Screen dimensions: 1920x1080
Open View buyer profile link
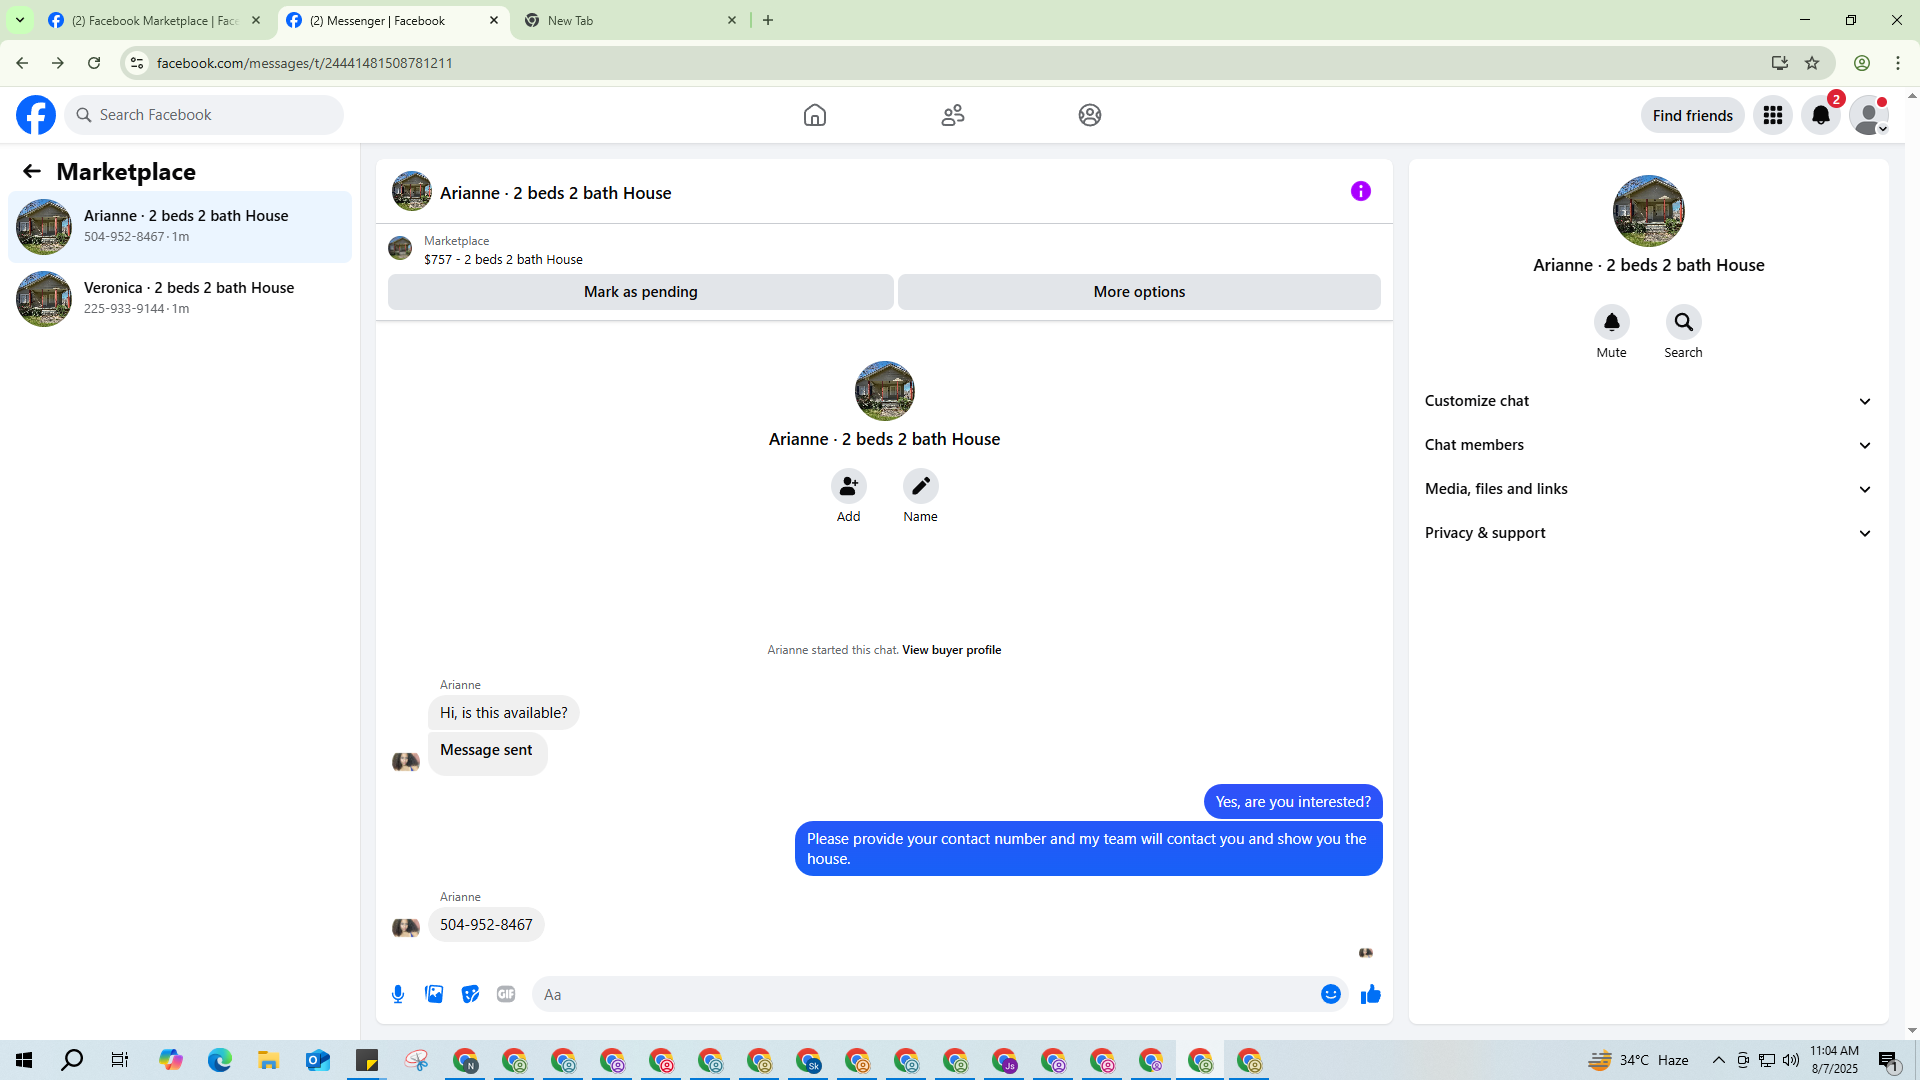(x=952, y=650)
